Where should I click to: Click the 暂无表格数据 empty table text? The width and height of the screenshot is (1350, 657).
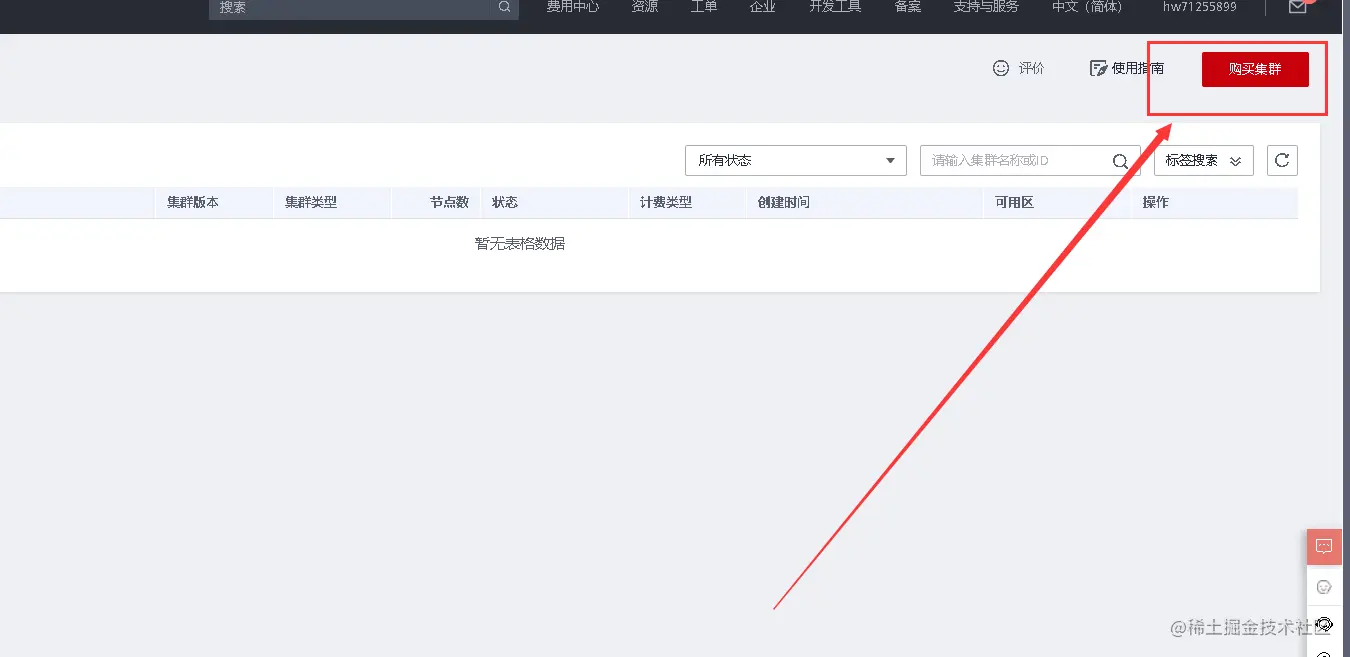(x=520, y=243)
